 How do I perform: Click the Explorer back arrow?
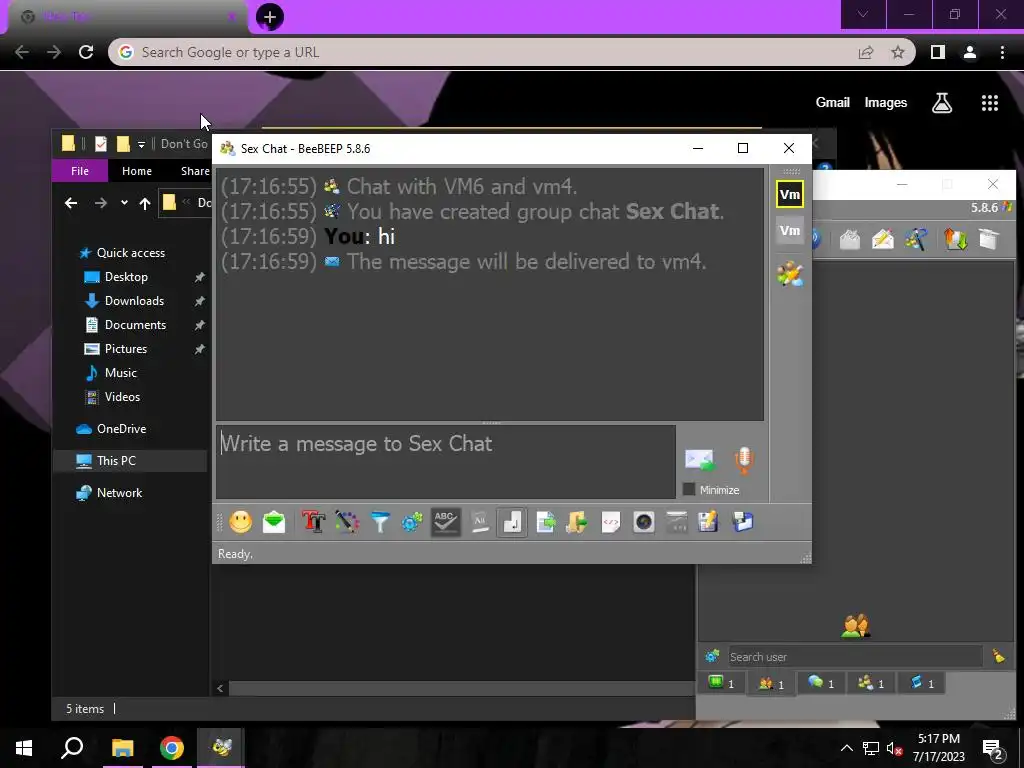pos(71,203)
